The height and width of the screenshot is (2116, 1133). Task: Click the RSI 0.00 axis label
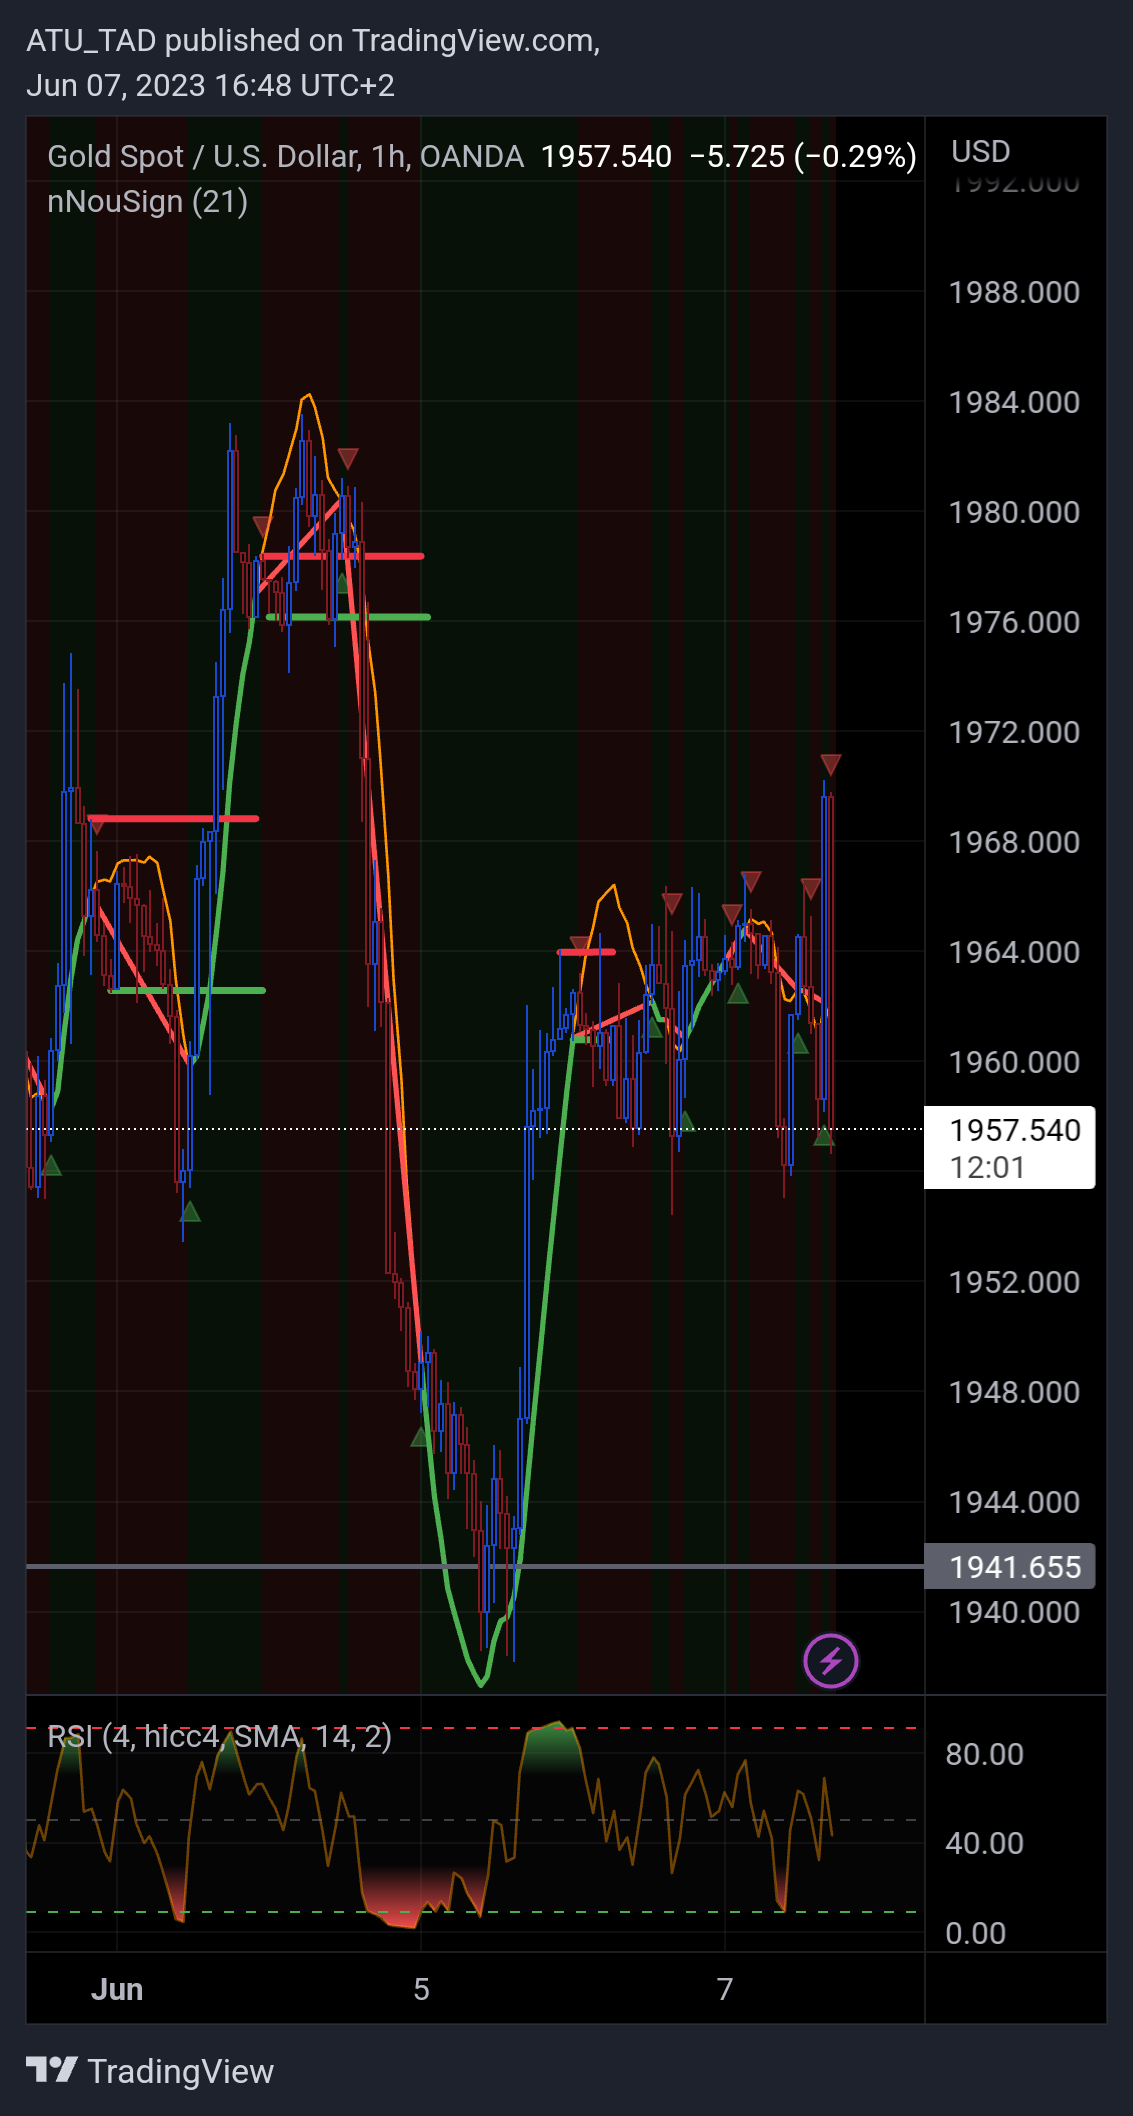point(975,1933)
